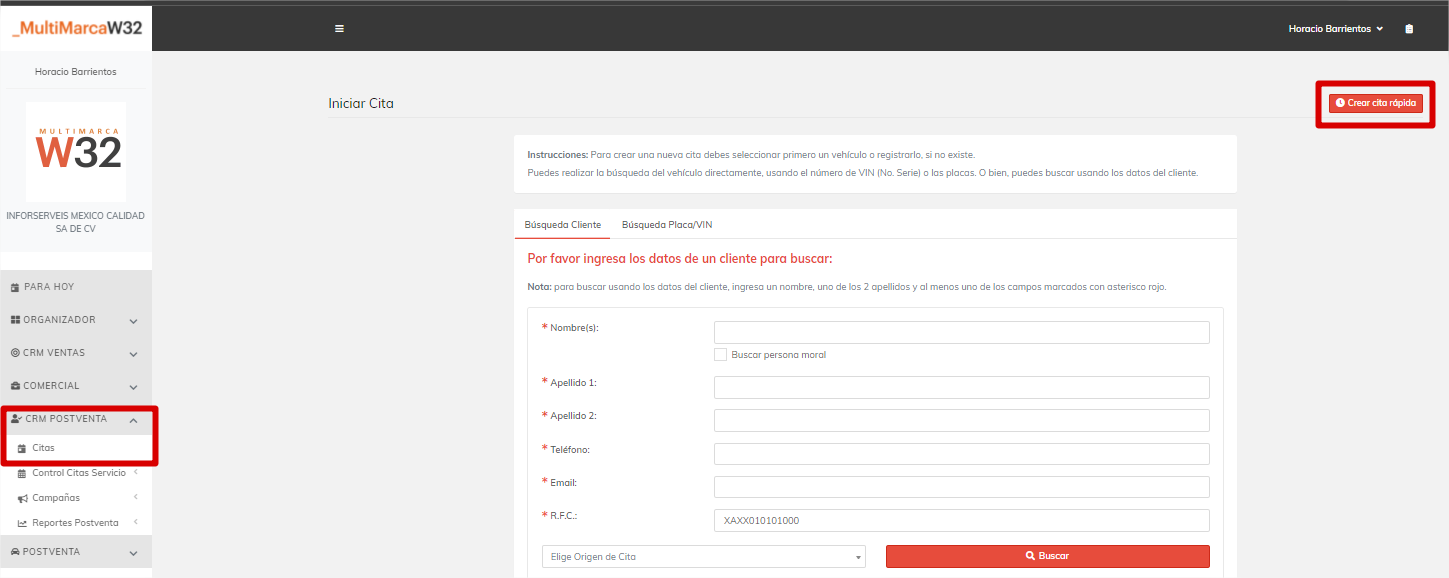The width and height of the screenshot is (1449, 578).
Task: Open the Campañas megaphone item
Action: tap(55, 498)
